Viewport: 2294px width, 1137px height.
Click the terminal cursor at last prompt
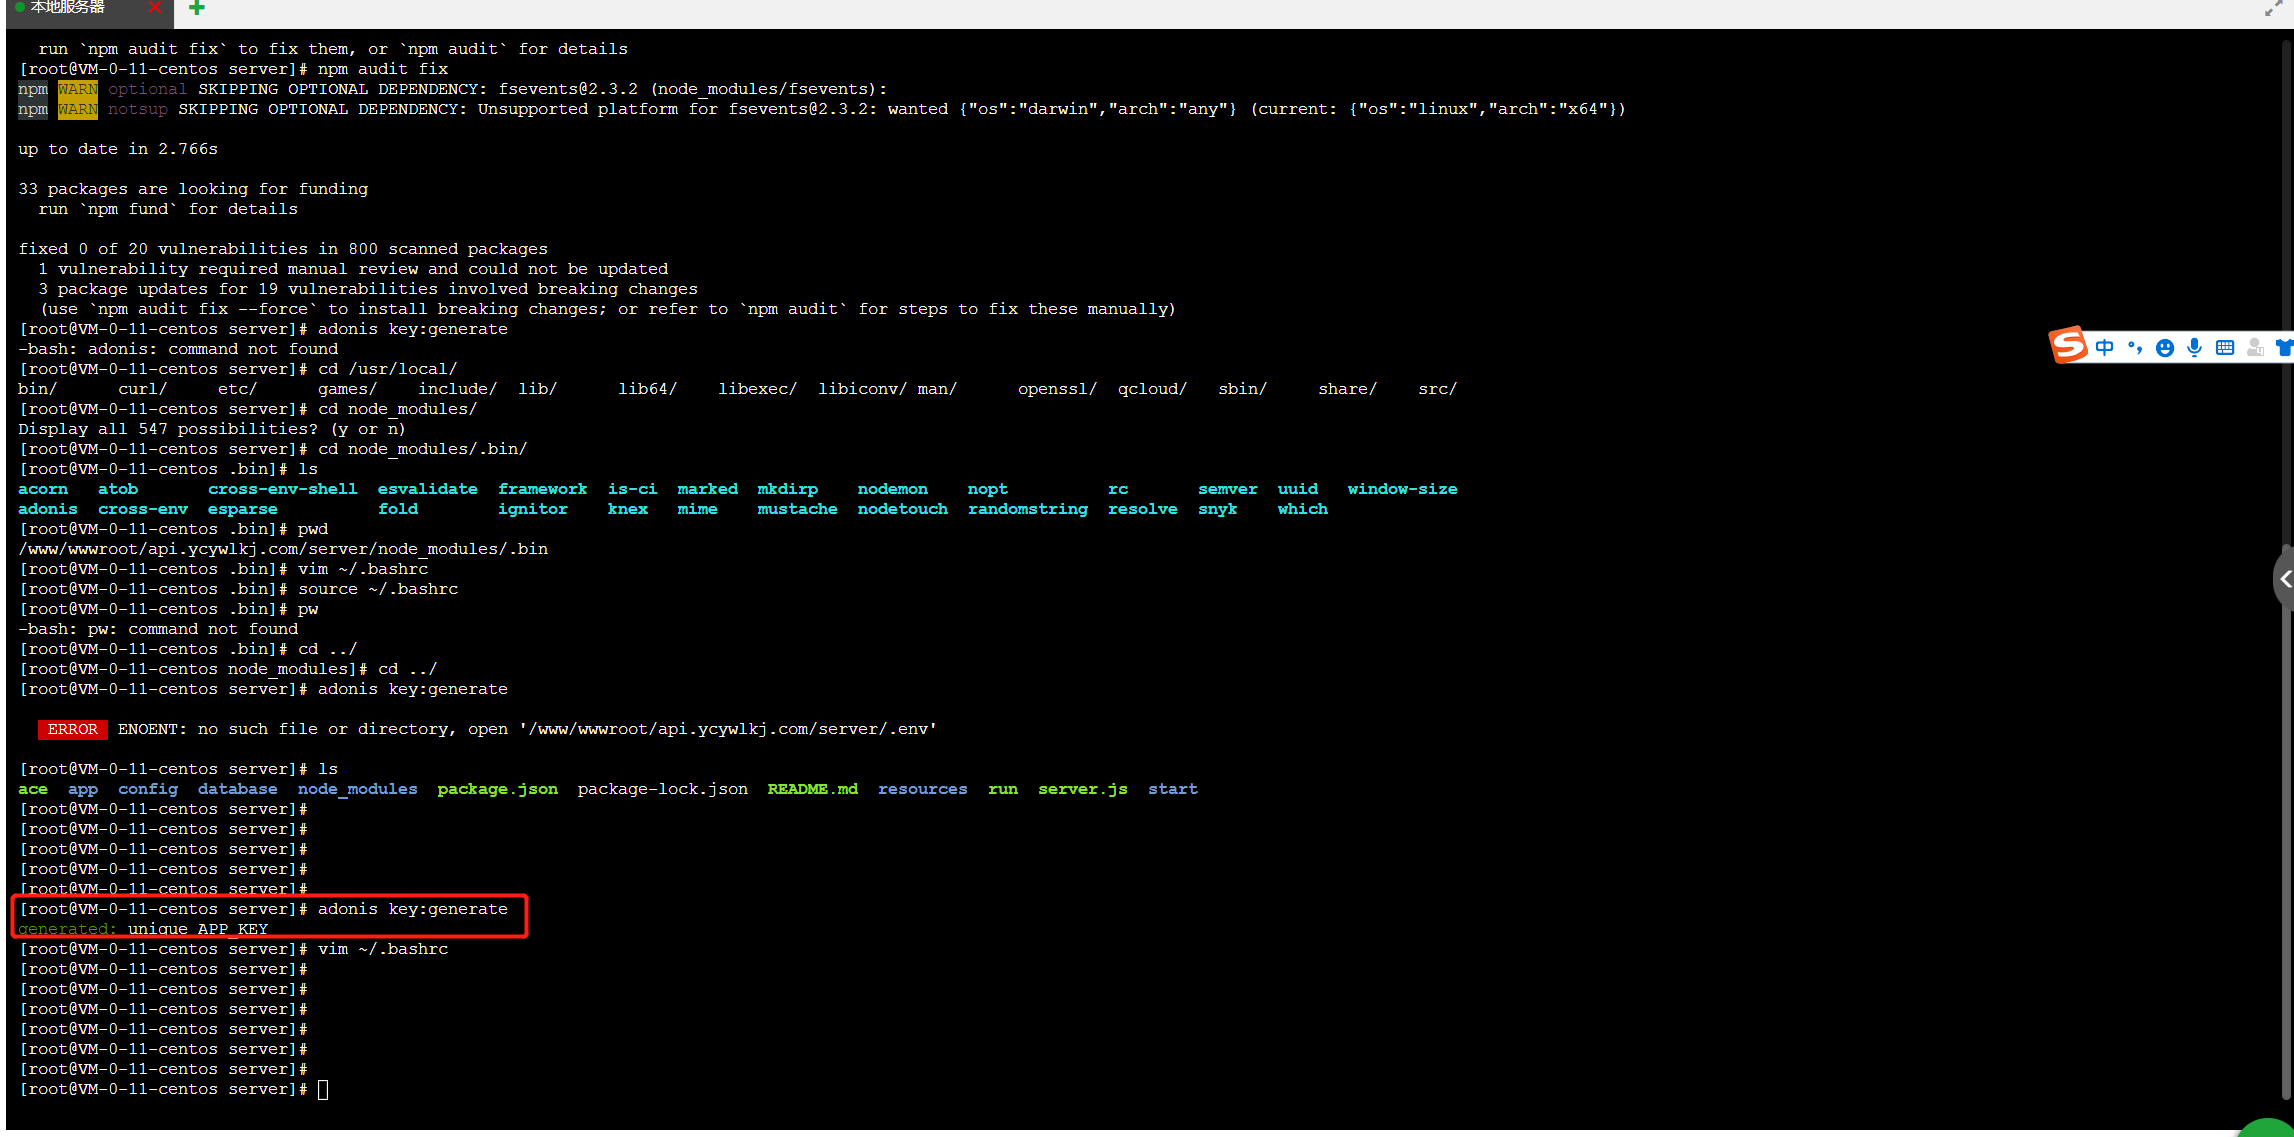[x=323, y=1089]
